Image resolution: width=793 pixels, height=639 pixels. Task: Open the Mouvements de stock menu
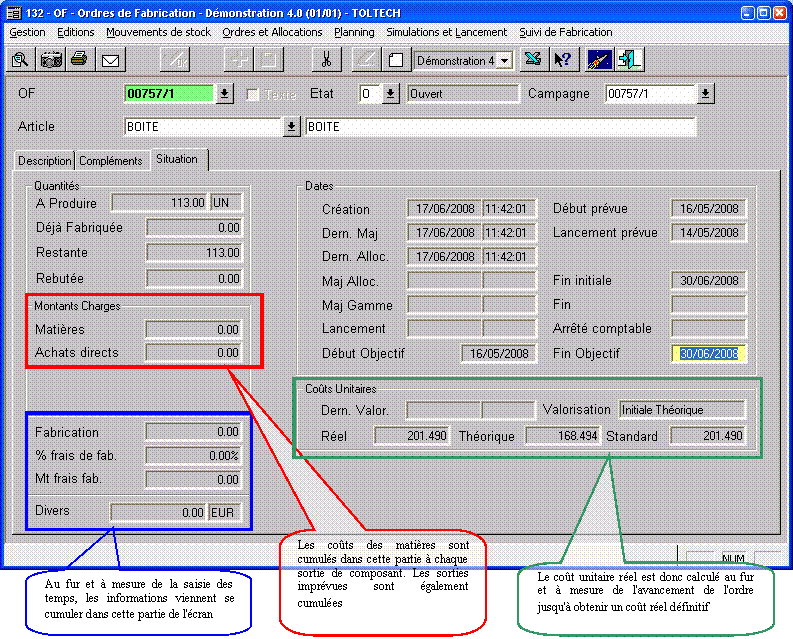coord(158,32)
